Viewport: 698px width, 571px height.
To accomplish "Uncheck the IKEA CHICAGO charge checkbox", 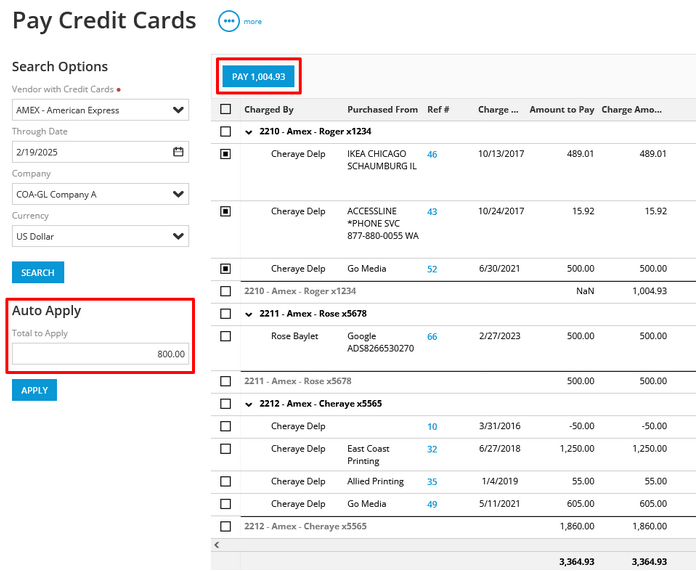I will click(x=226, y=154).
